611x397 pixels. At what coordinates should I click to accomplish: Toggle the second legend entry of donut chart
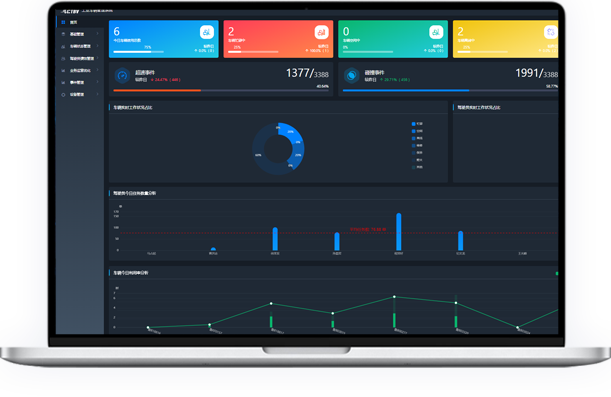click(417, 131)
